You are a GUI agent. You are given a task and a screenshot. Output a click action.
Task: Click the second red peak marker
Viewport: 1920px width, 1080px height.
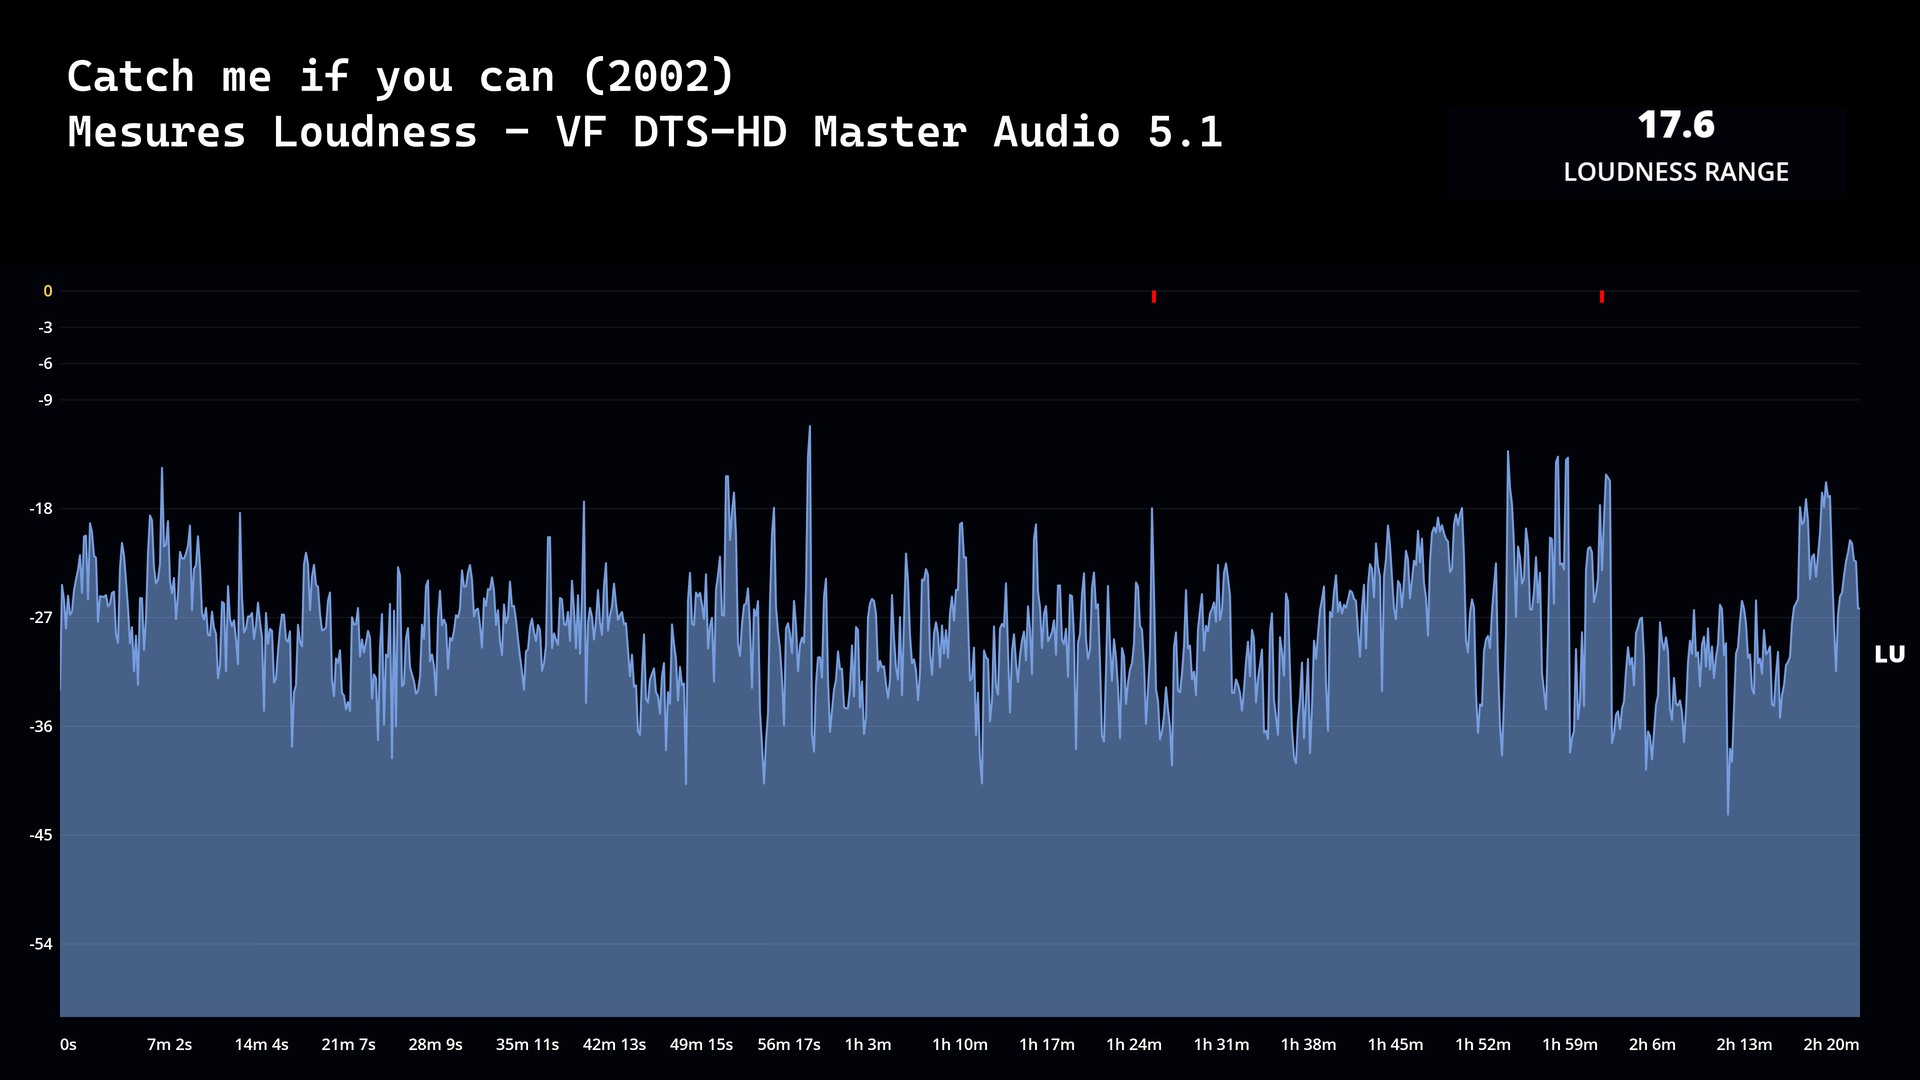(1602, 297)
